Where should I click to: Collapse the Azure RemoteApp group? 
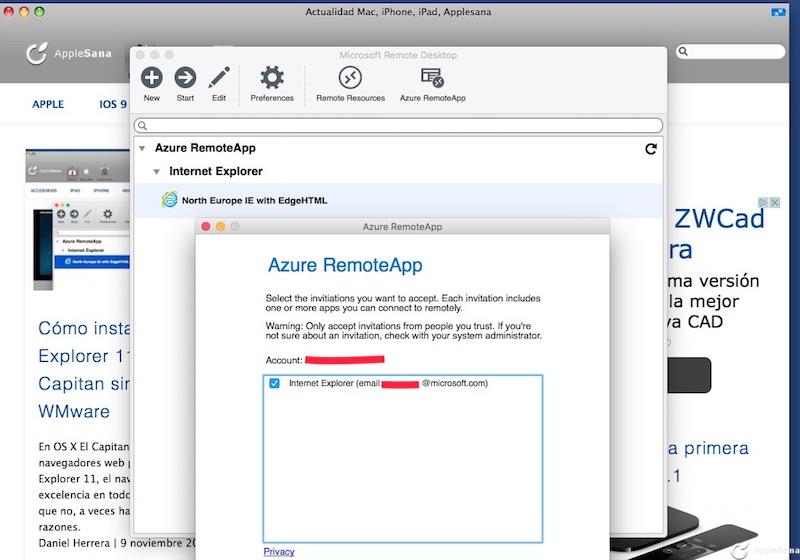[x=142, y=148]
